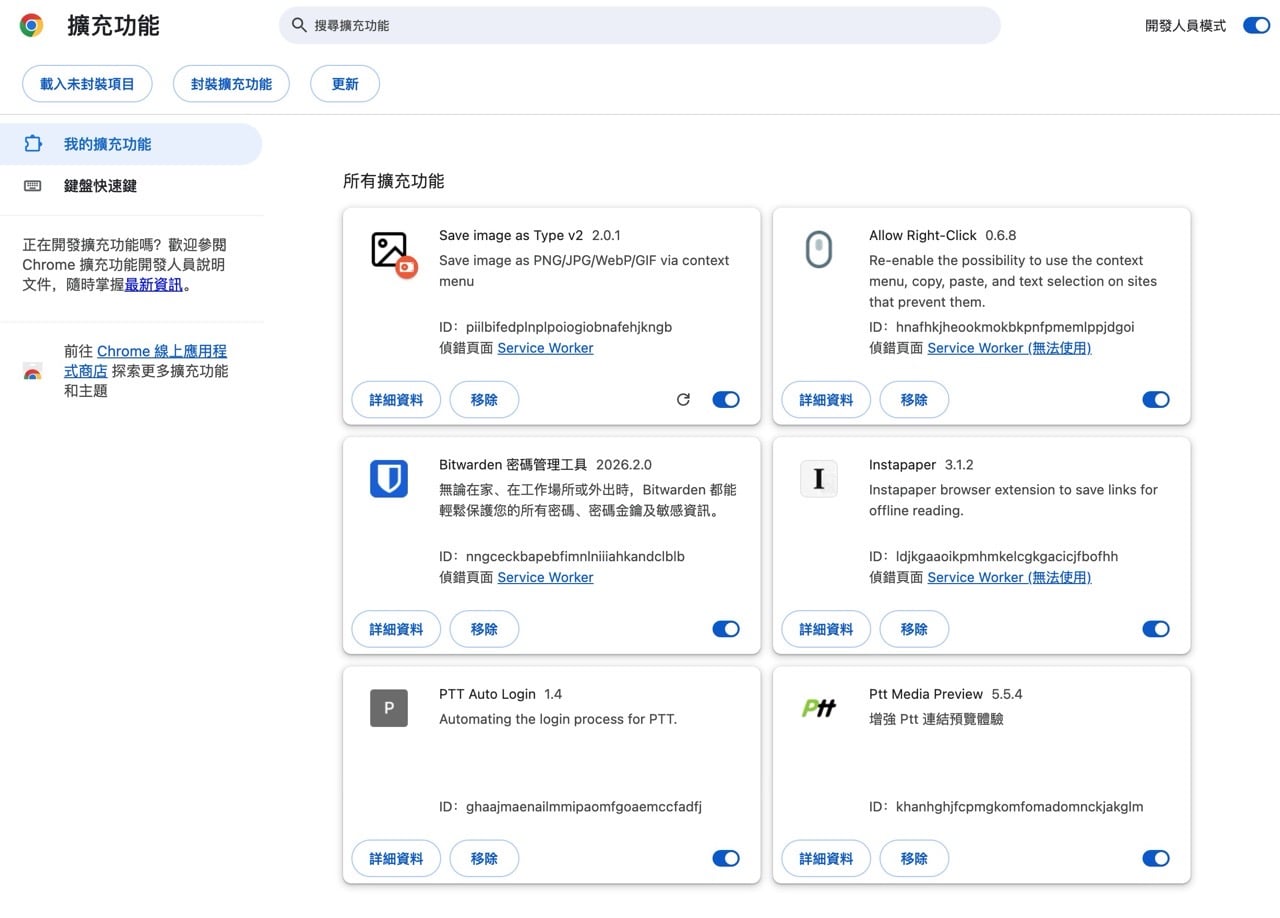Click the 搜尋擴充功能 search field
The width and height of the screenshot is (1280, 918).
[x=640, y=25]
